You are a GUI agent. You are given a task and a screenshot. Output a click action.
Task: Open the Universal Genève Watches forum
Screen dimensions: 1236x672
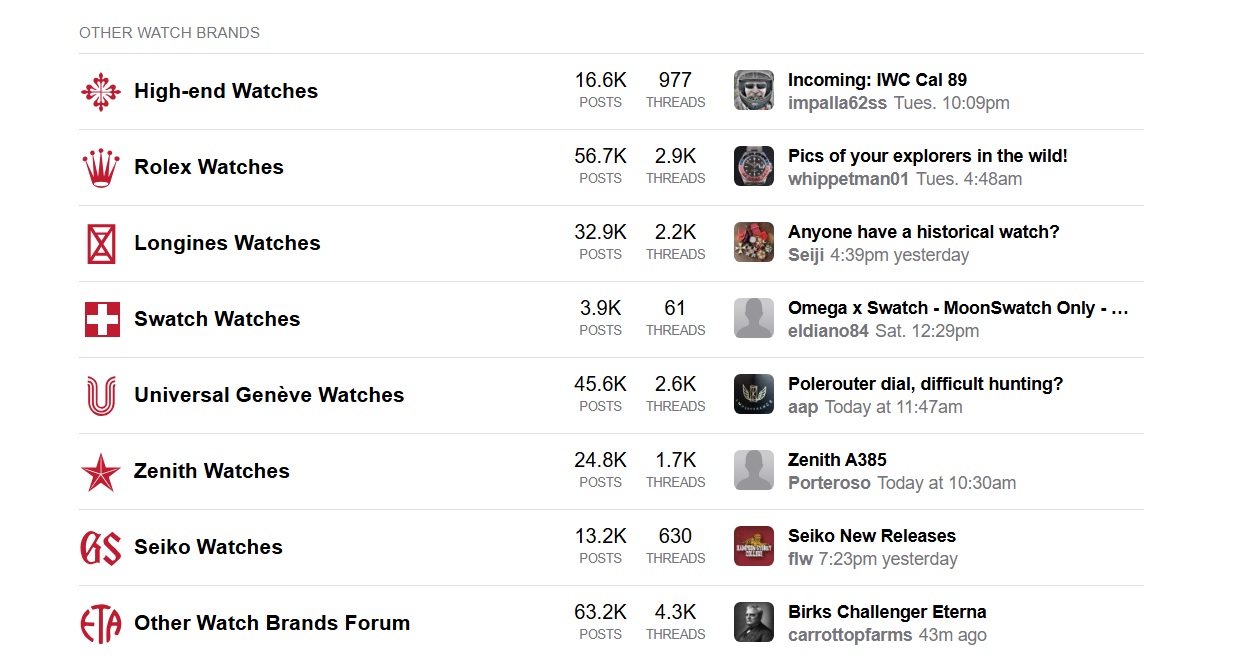[269, 395]
